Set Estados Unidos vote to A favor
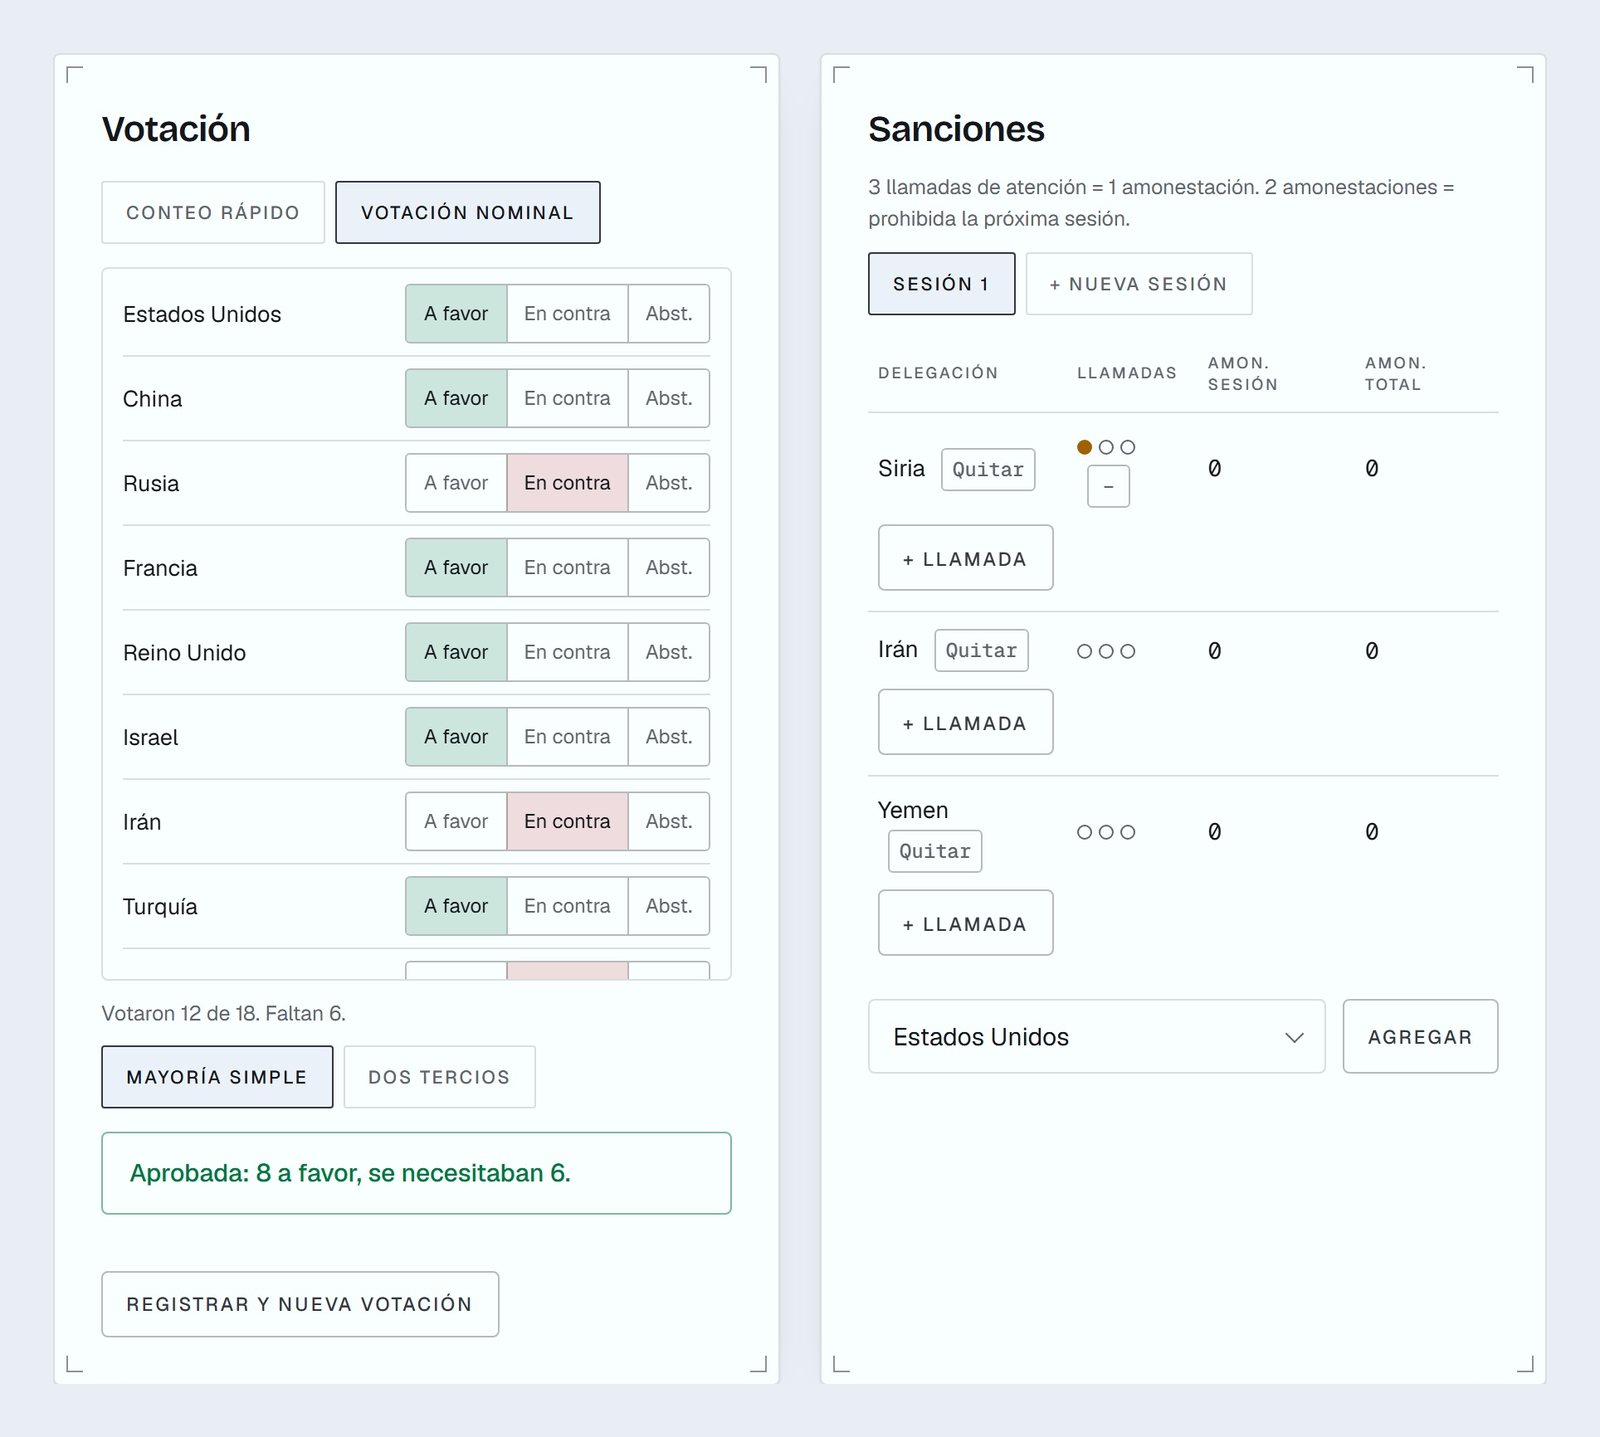This screenshot has width=1600, height=1437. click(456, 314)
